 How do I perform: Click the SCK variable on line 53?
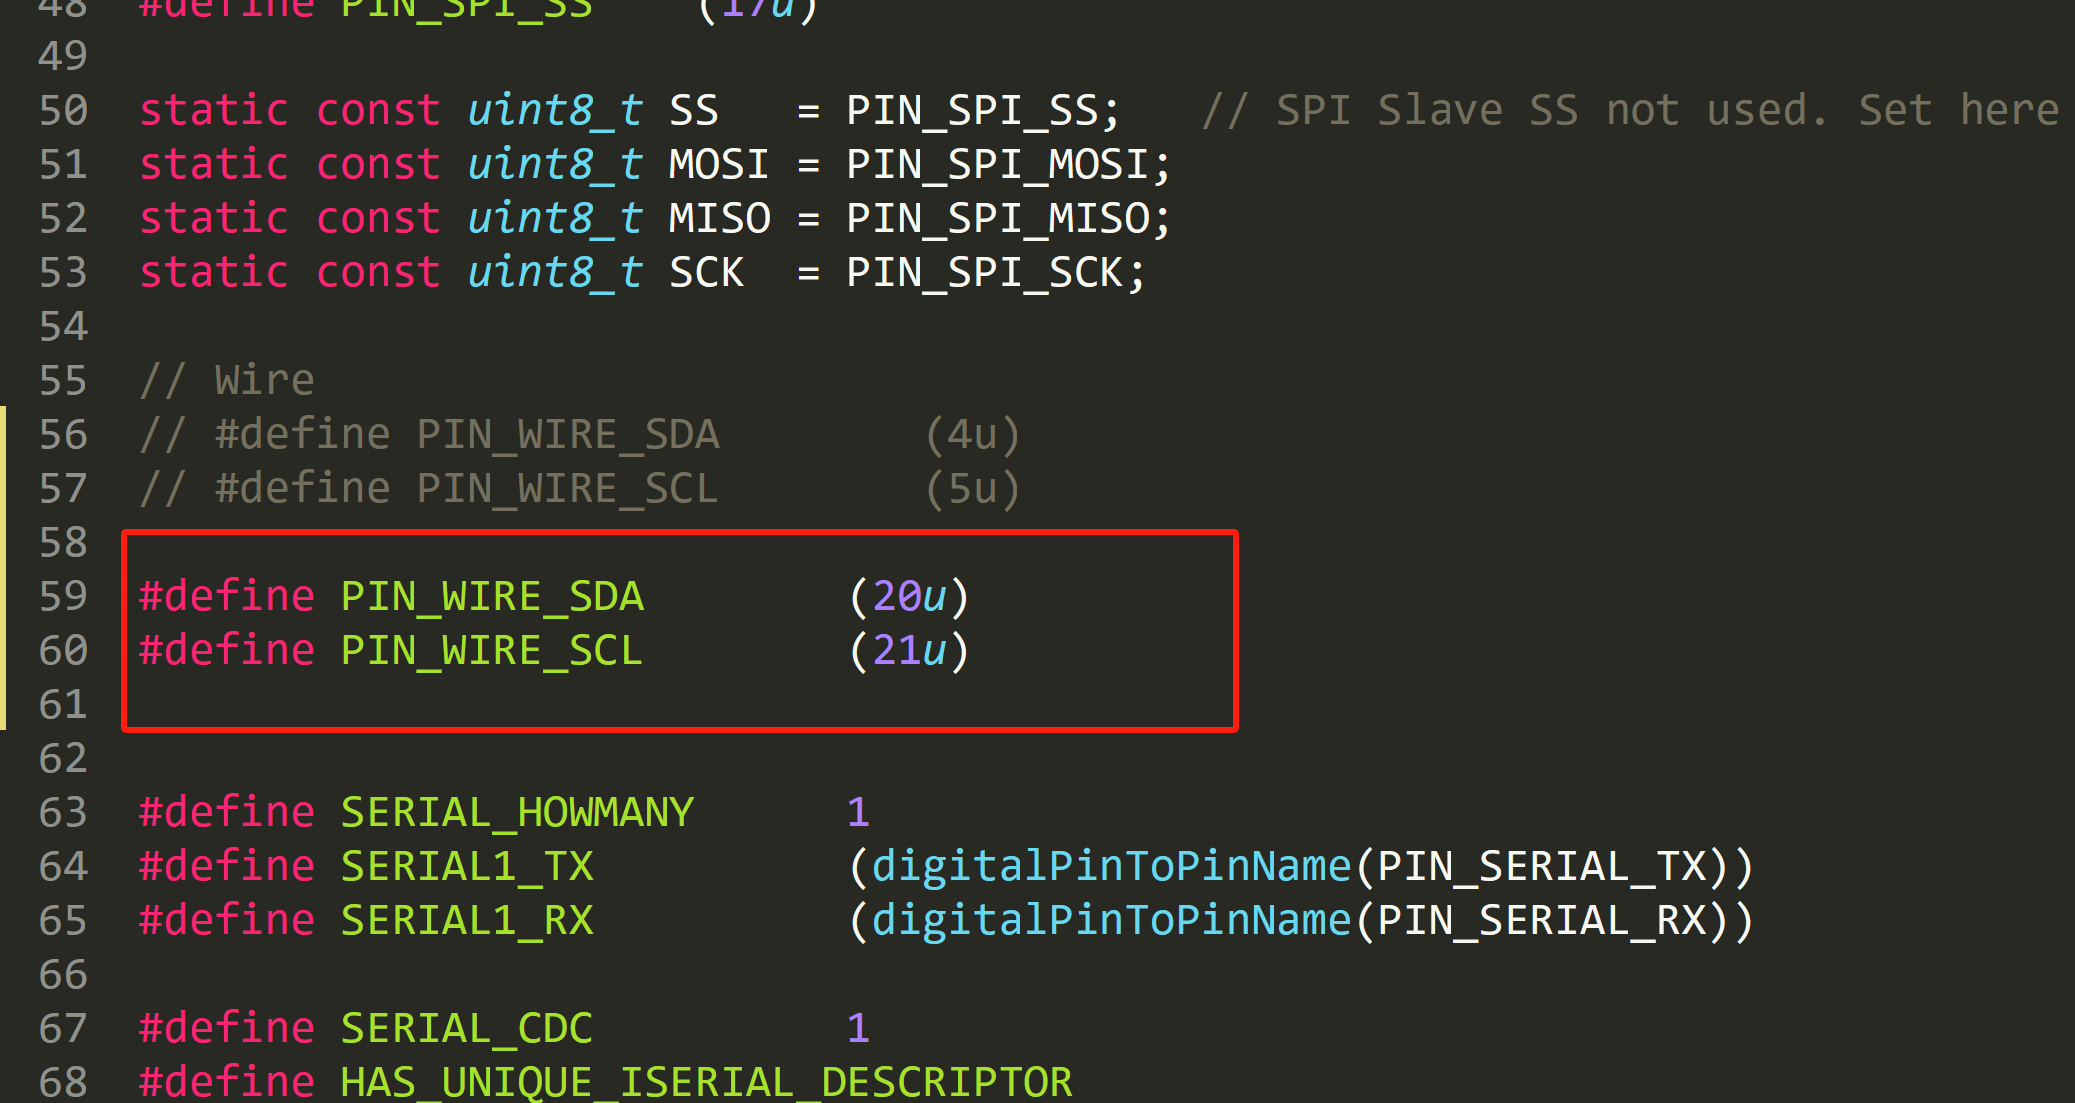click(705, 272)
